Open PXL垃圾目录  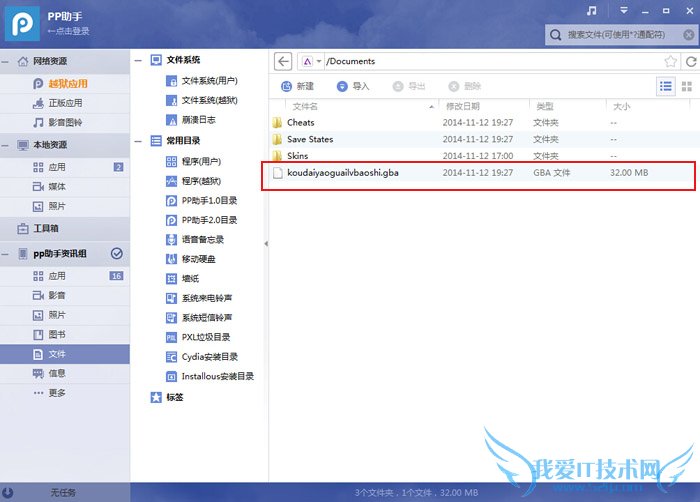tap(198, 337)
